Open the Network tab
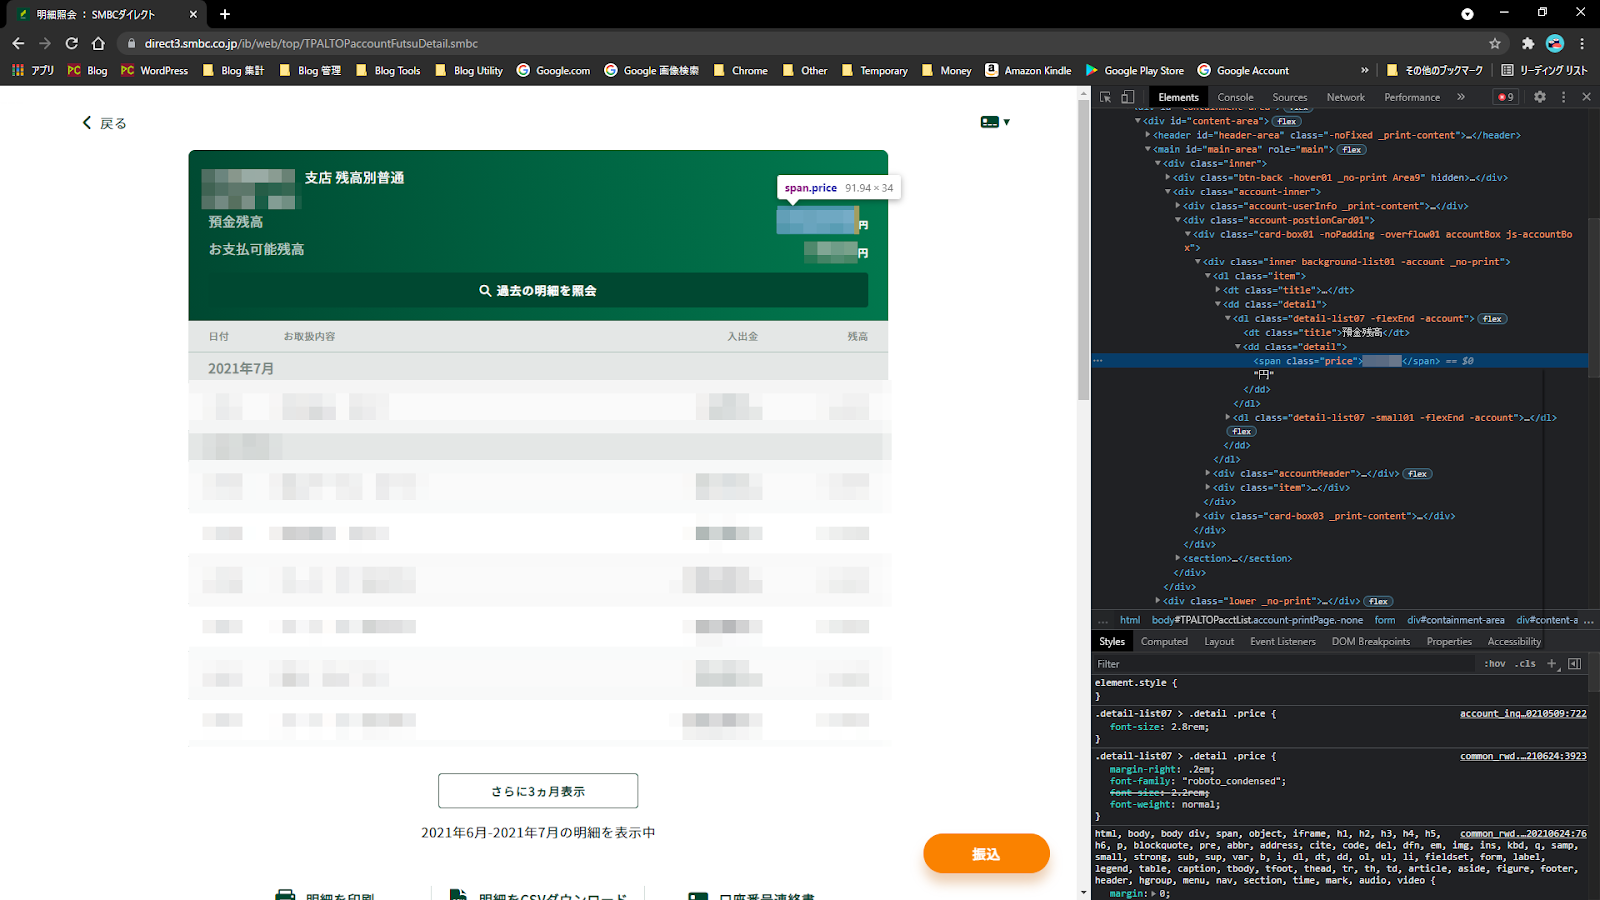 (x=1345, y=97)
